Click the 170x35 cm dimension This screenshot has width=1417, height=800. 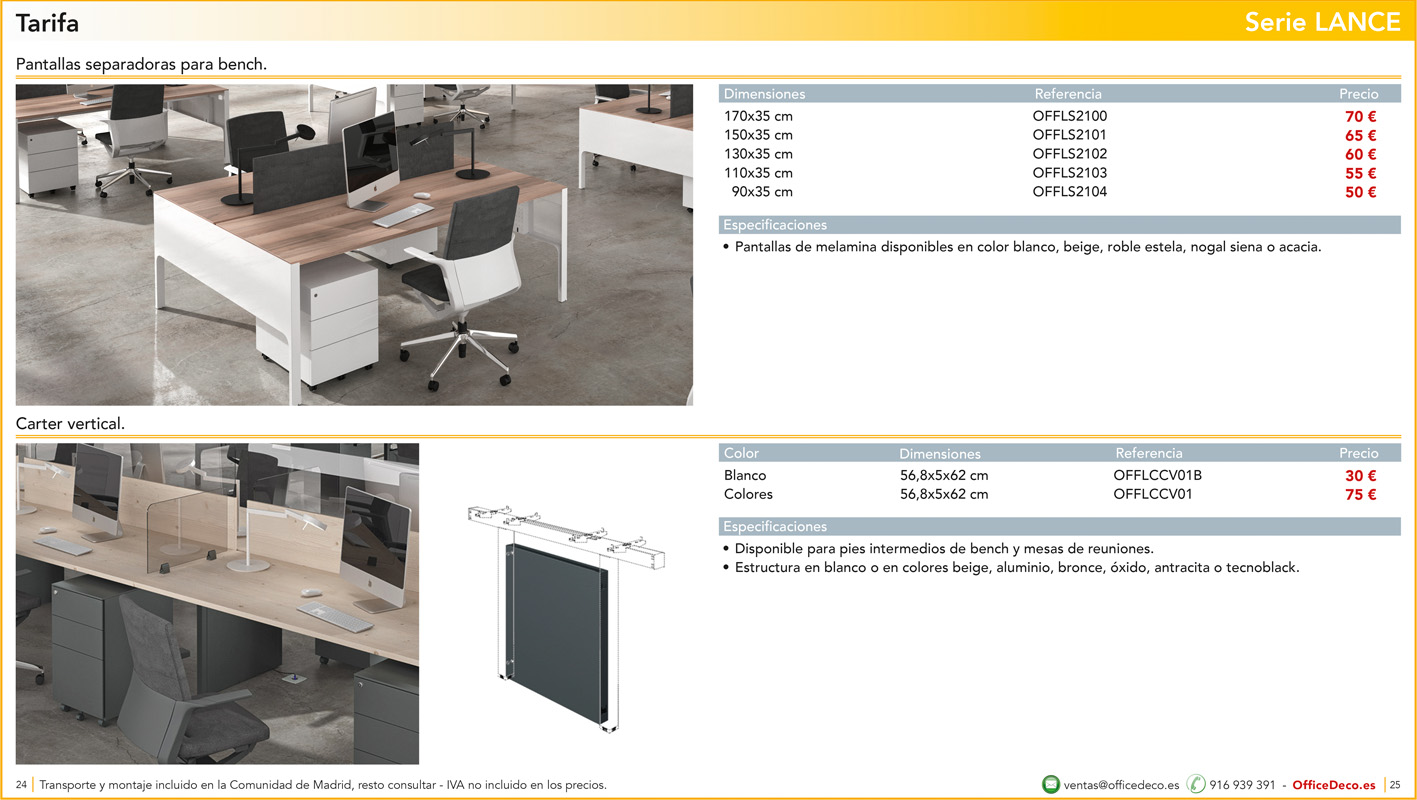point(758,116)
